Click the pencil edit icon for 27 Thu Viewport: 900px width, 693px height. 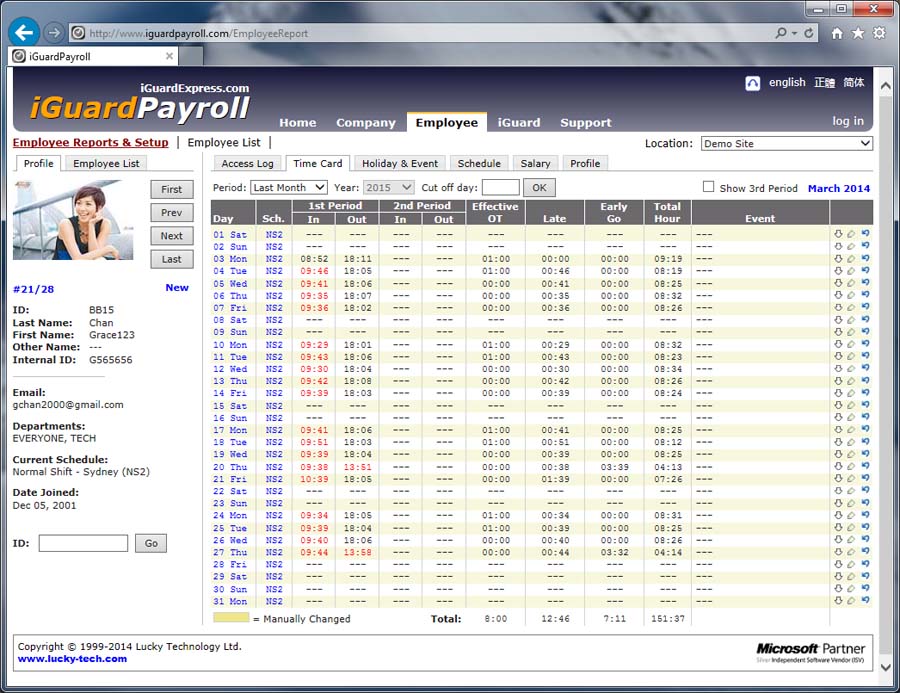851,552
